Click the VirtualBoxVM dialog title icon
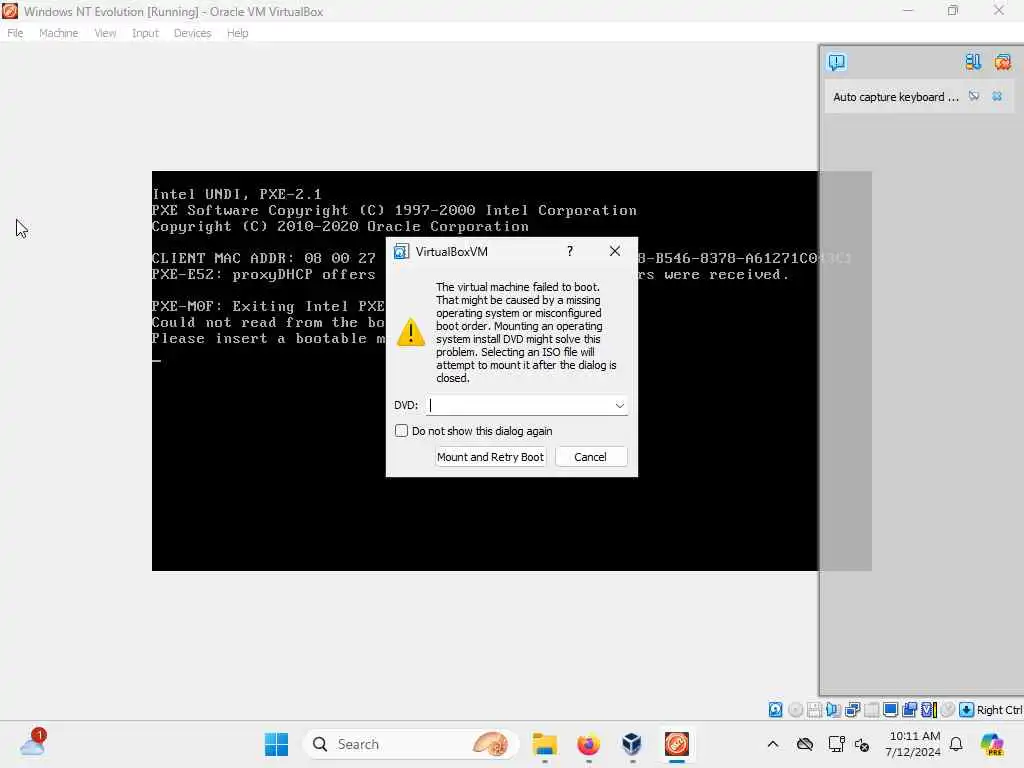Viewport: 1024px width, 768px height. [401, 251]
